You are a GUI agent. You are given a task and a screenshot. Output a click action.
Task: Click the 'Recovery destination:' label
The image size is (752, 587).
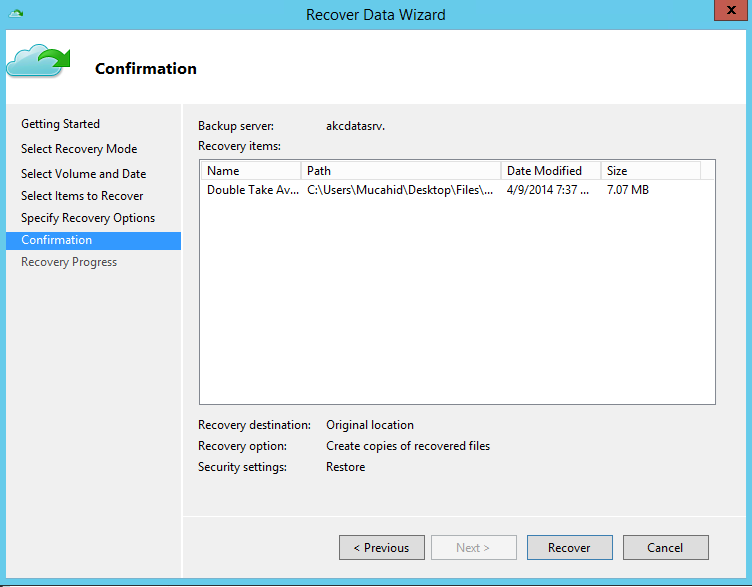(254, 425)
